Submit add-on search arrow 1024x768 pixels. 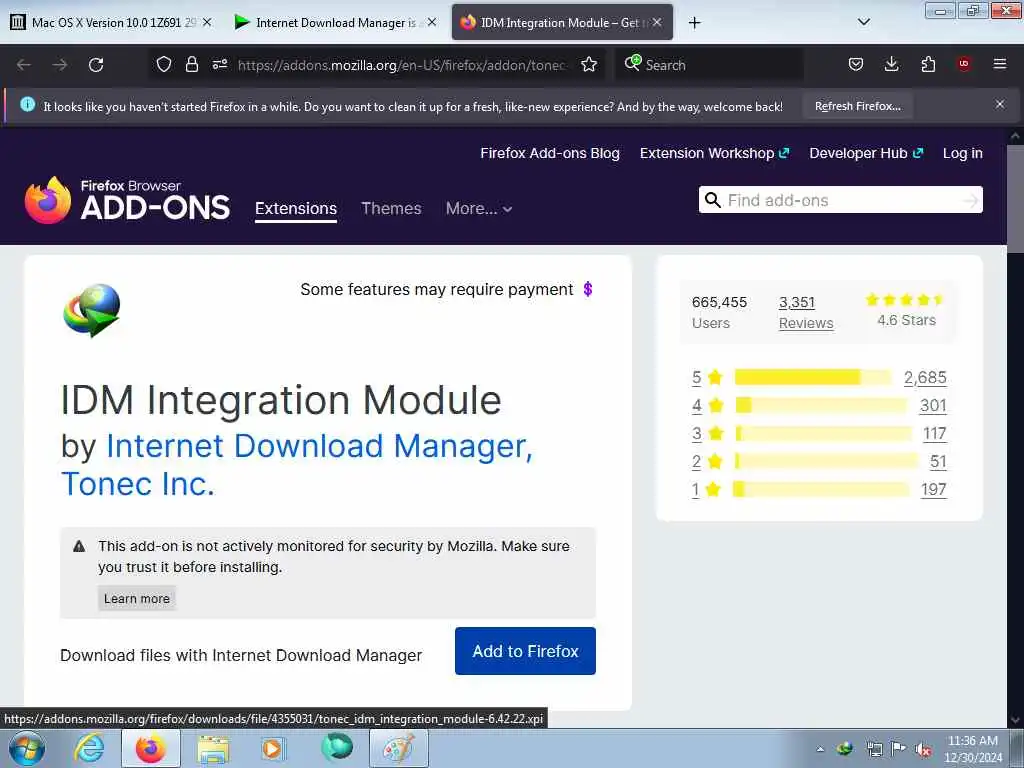click(x=970, y=200)
